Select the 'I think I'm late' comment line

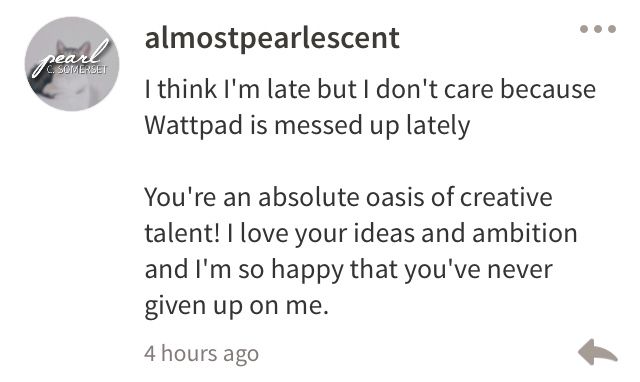370,89
